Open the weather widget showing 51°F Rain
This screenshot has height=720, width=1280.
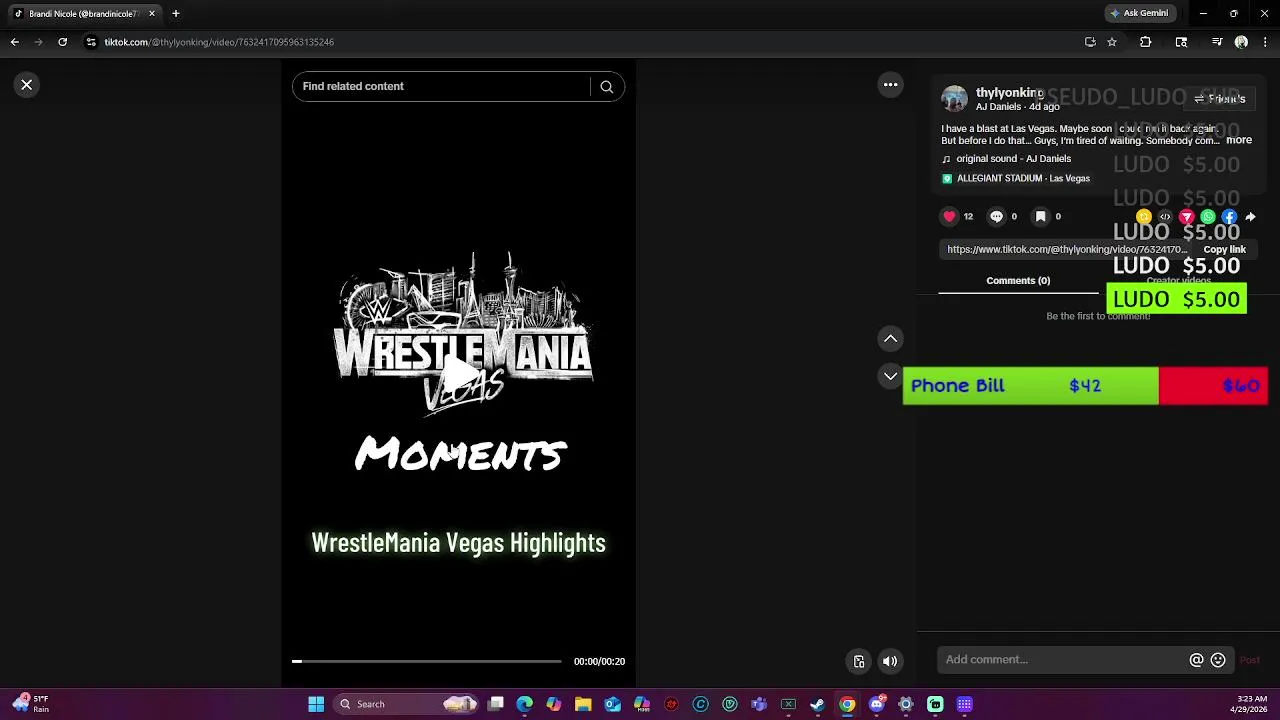tap(32, 704)
